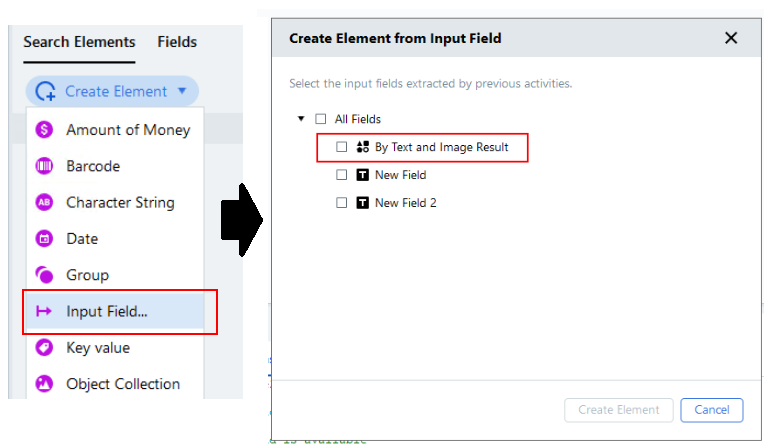Screen dimensions: 764x445
Task: Choose the Key value tag icon
Action: pos(44,348)
